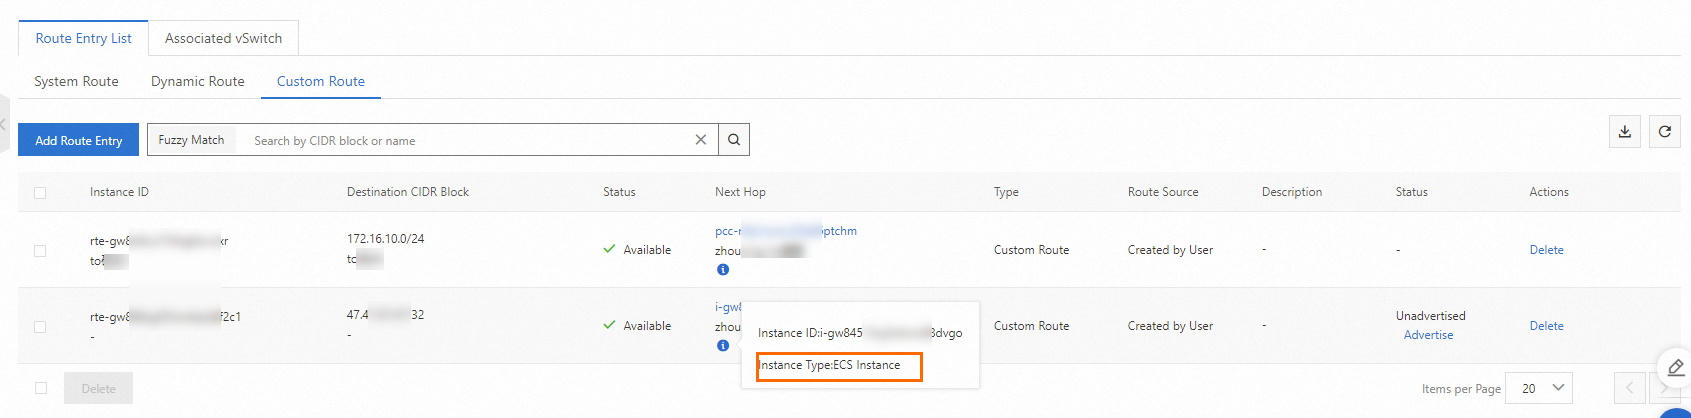The width and height of the screenshot is (1691, 418).
Task: Click the previous page arrow
Action: point(1629,388)
